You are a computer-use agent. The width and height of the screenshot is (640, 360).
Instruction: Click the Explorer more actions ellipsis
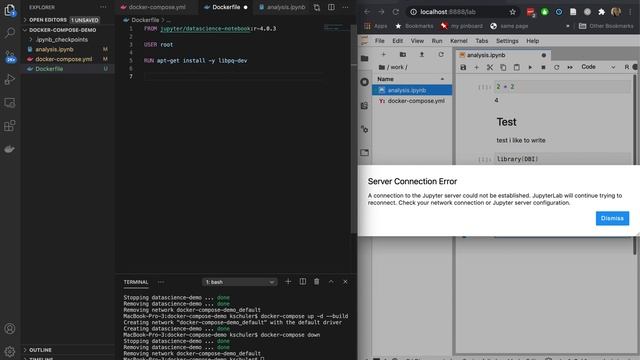click(103, 7)
